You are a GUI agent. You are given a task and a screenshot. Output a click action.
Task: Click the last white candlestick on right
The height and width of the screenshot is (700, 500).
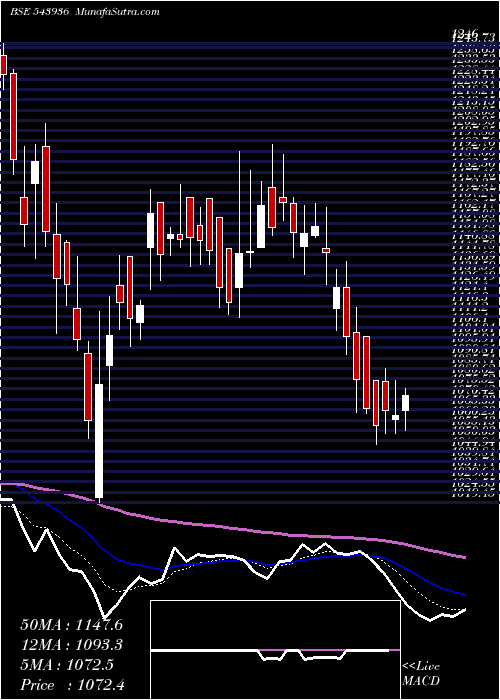pyautogui.click(x=405, y=403)
